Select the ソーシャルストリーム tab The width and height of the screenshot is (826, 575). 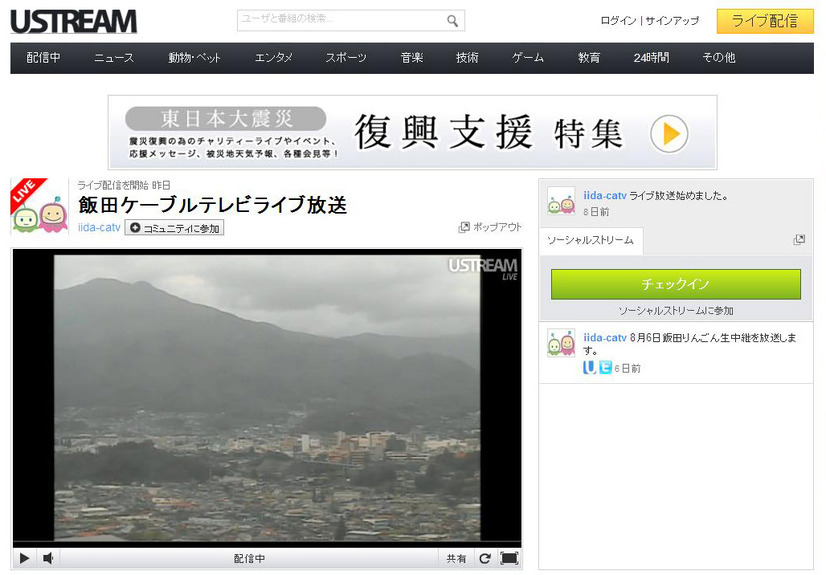click(591, 240)
